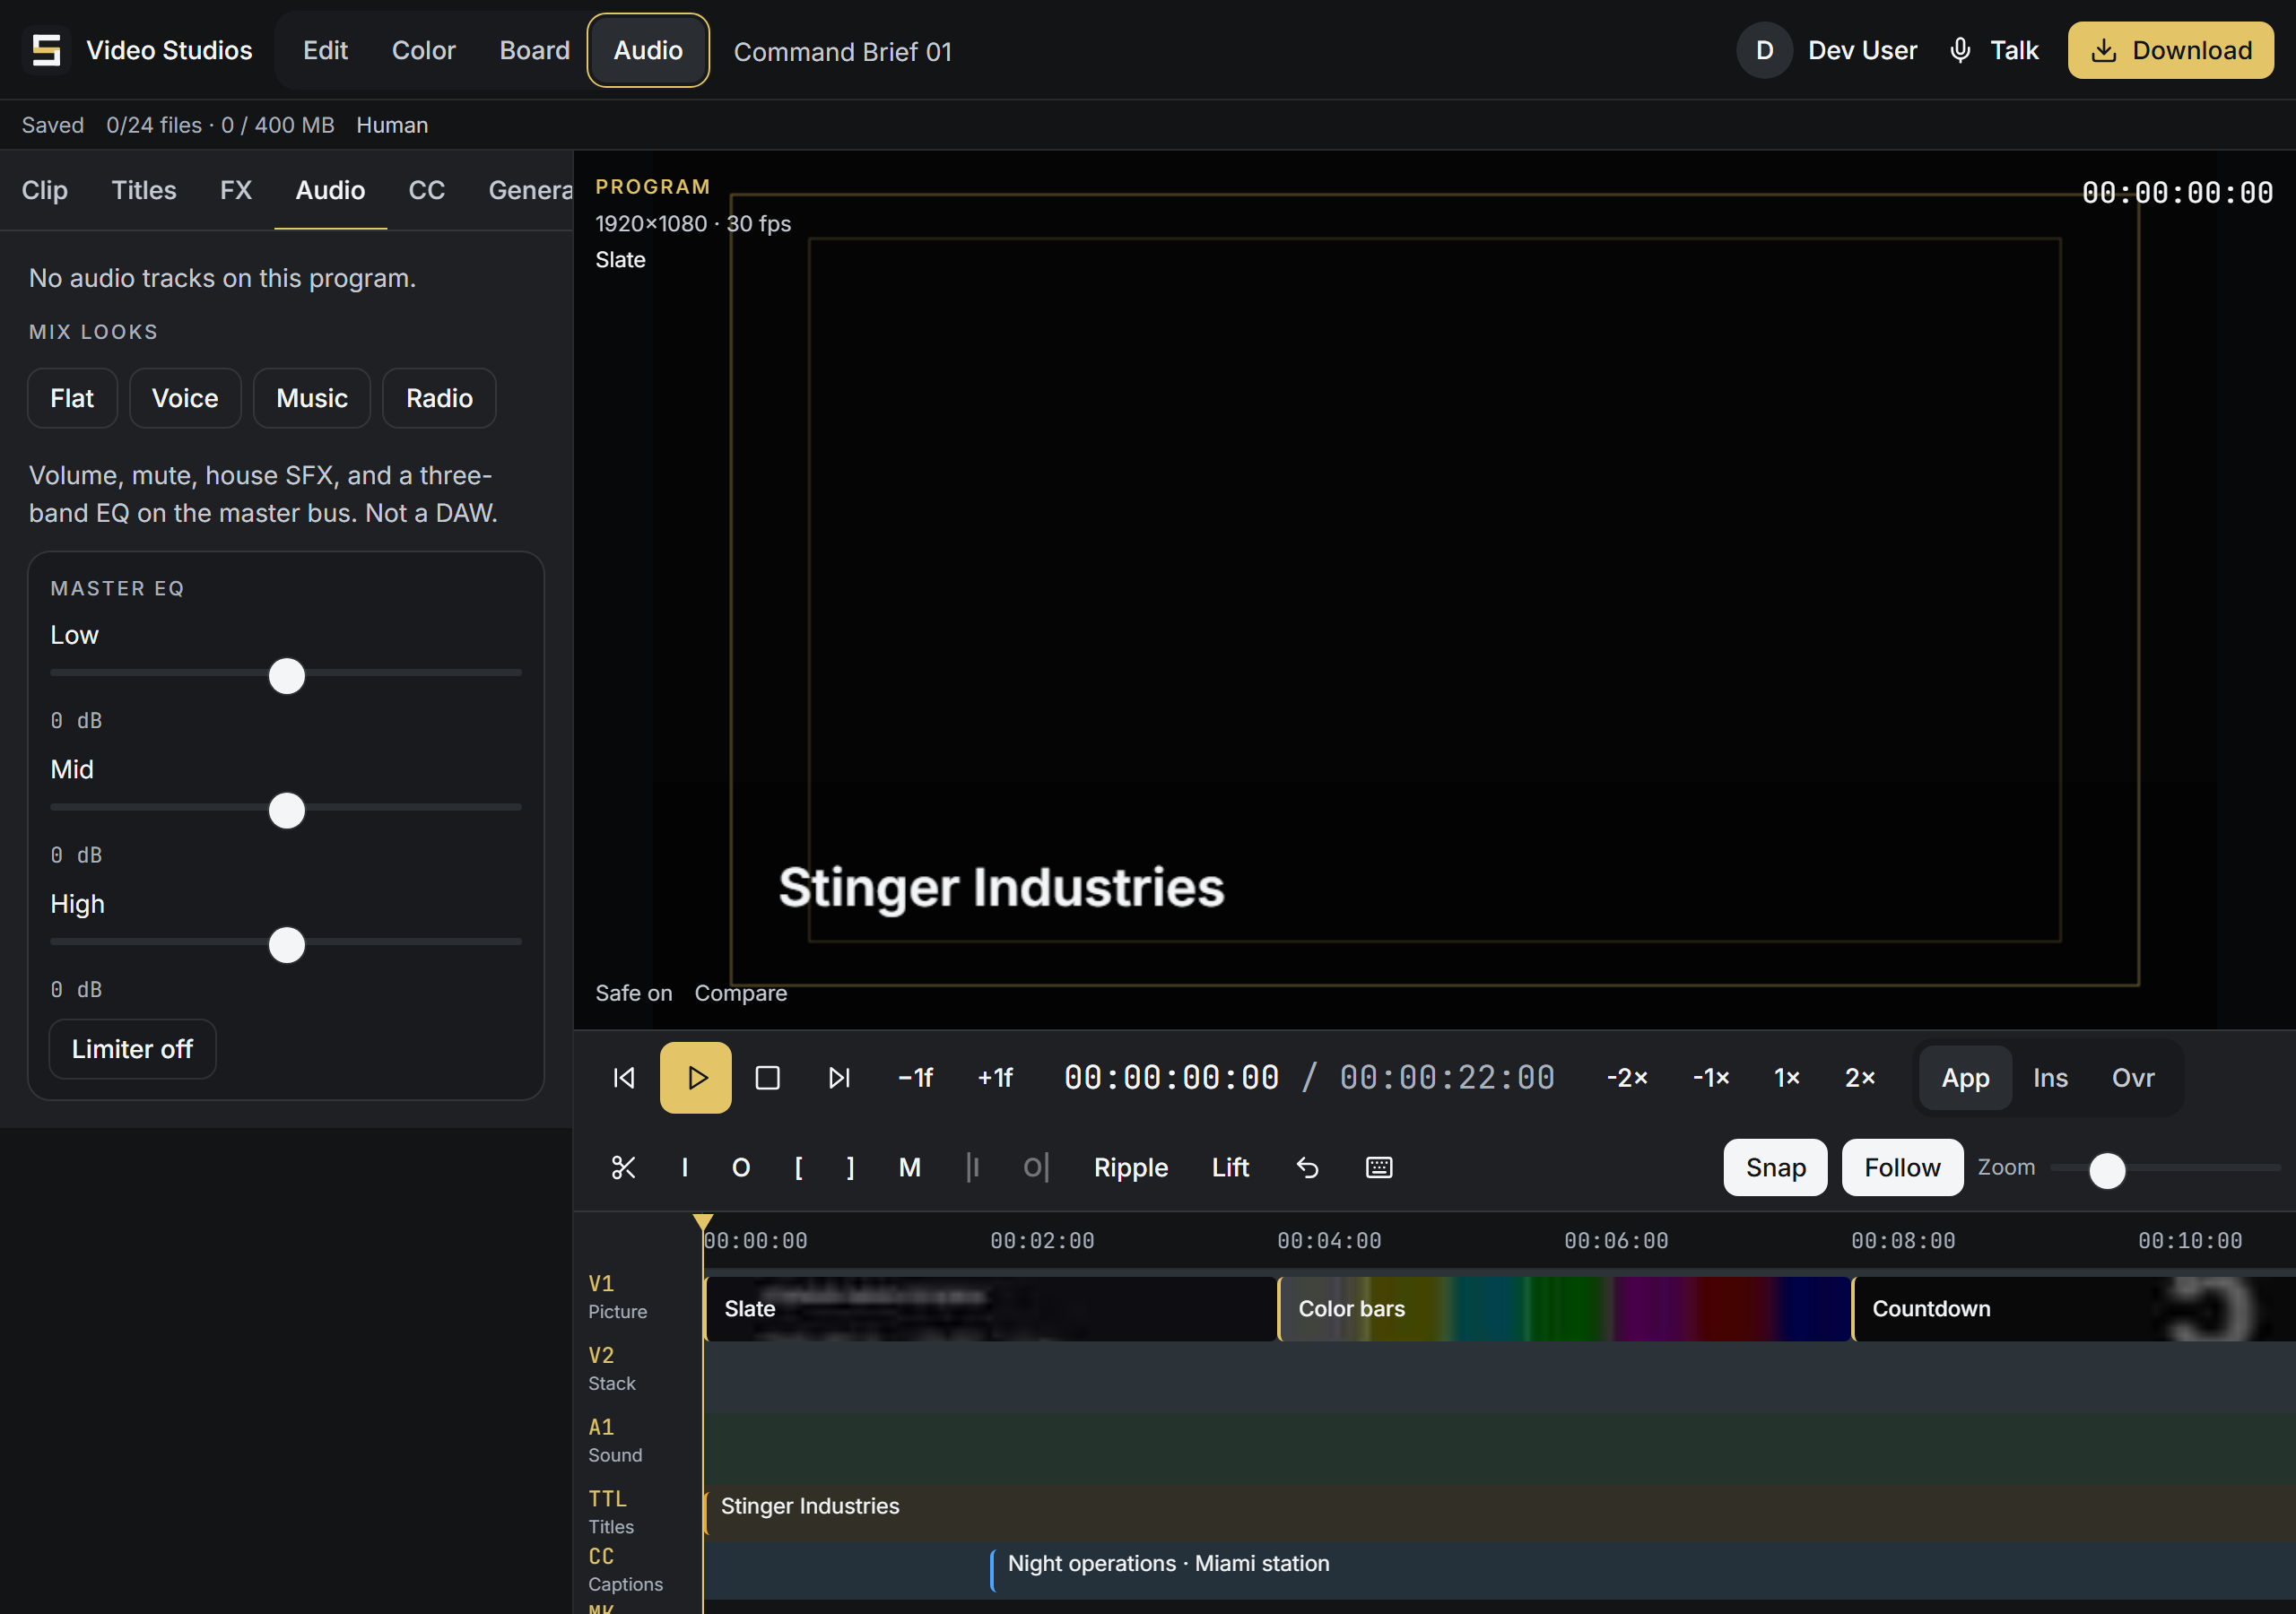Switch to the FX panel tab

[x=236, y=190]
